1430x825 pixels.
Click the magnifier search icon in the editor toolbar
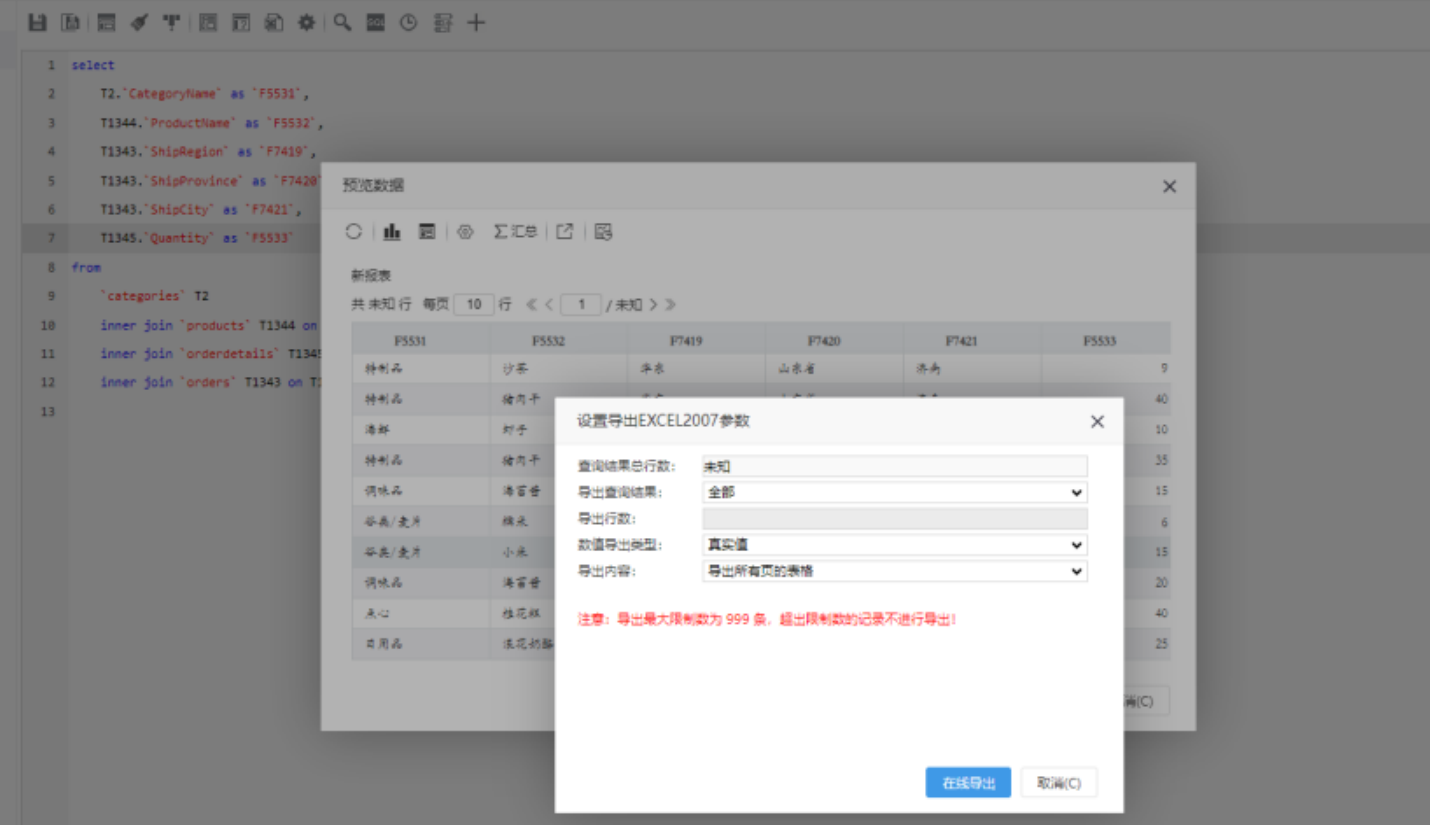[342, 22]
